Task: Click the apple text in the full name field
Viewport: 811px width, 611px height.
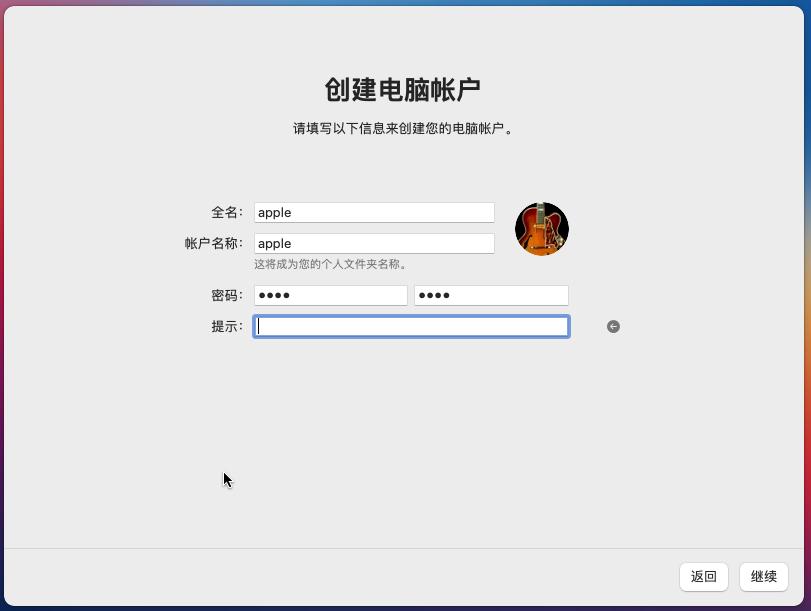Action: (274, 212)
